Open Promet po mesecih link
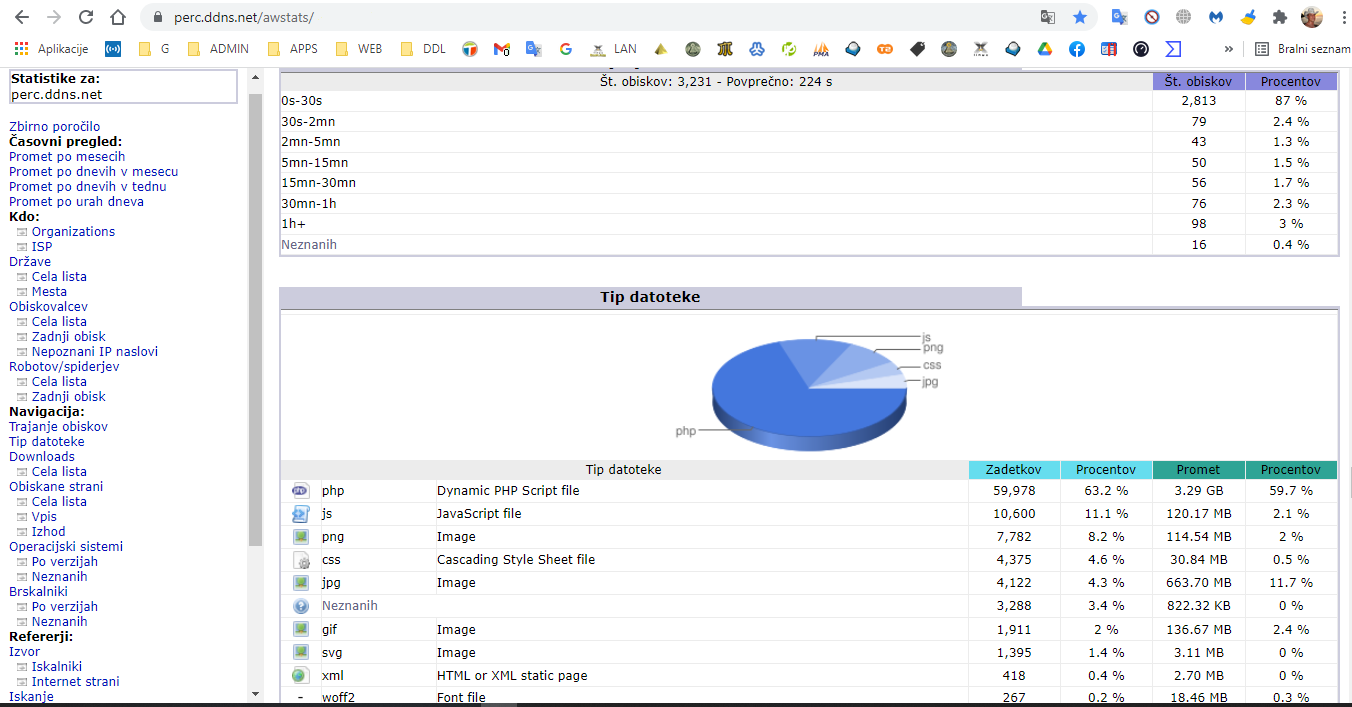Viewport: 1352px width, 707px height. (x=67, y=156)
